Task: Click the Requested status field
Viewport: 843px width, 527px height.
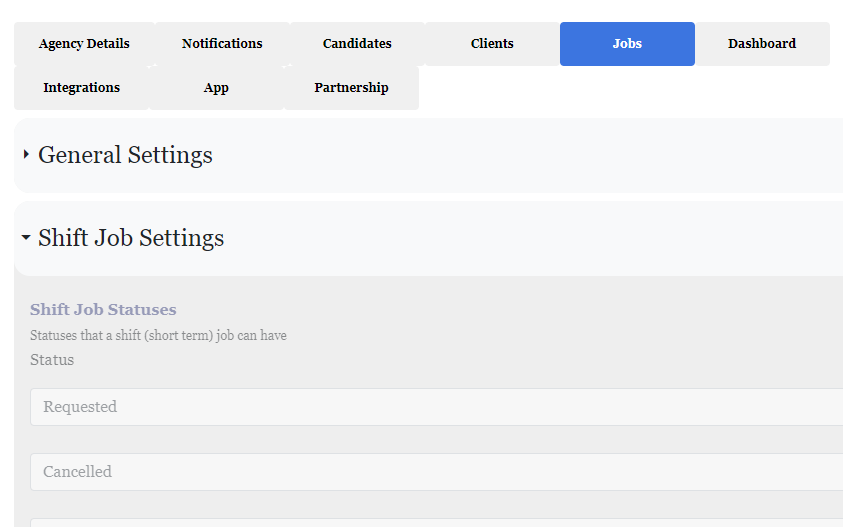Action: (436, 407)
